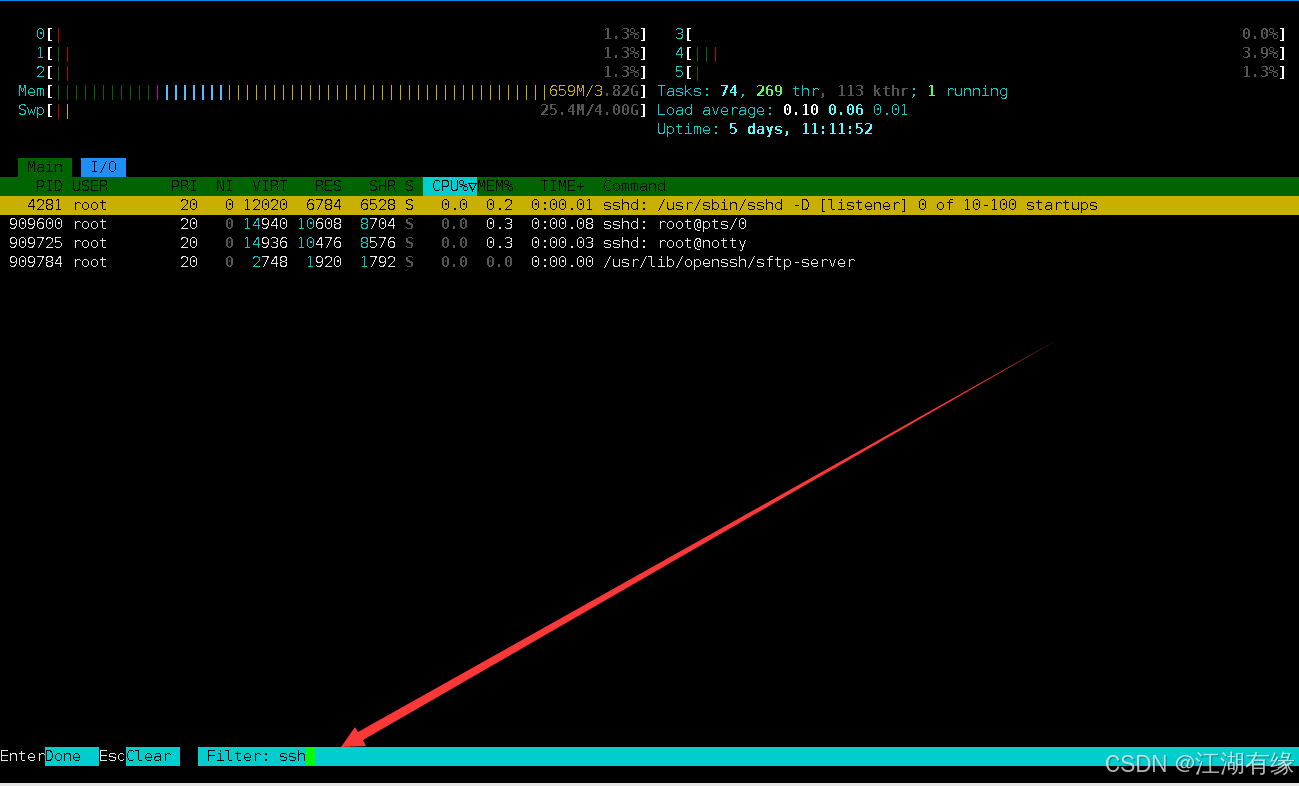
Task: Click TIME+ value 0:00.03
Action: point(562,243)
